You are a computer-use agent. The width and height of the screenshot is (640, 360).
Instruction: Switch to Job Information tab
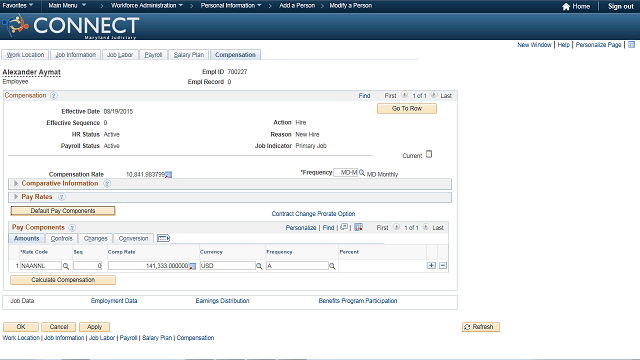pyautogui.click(x=76, y=55)
